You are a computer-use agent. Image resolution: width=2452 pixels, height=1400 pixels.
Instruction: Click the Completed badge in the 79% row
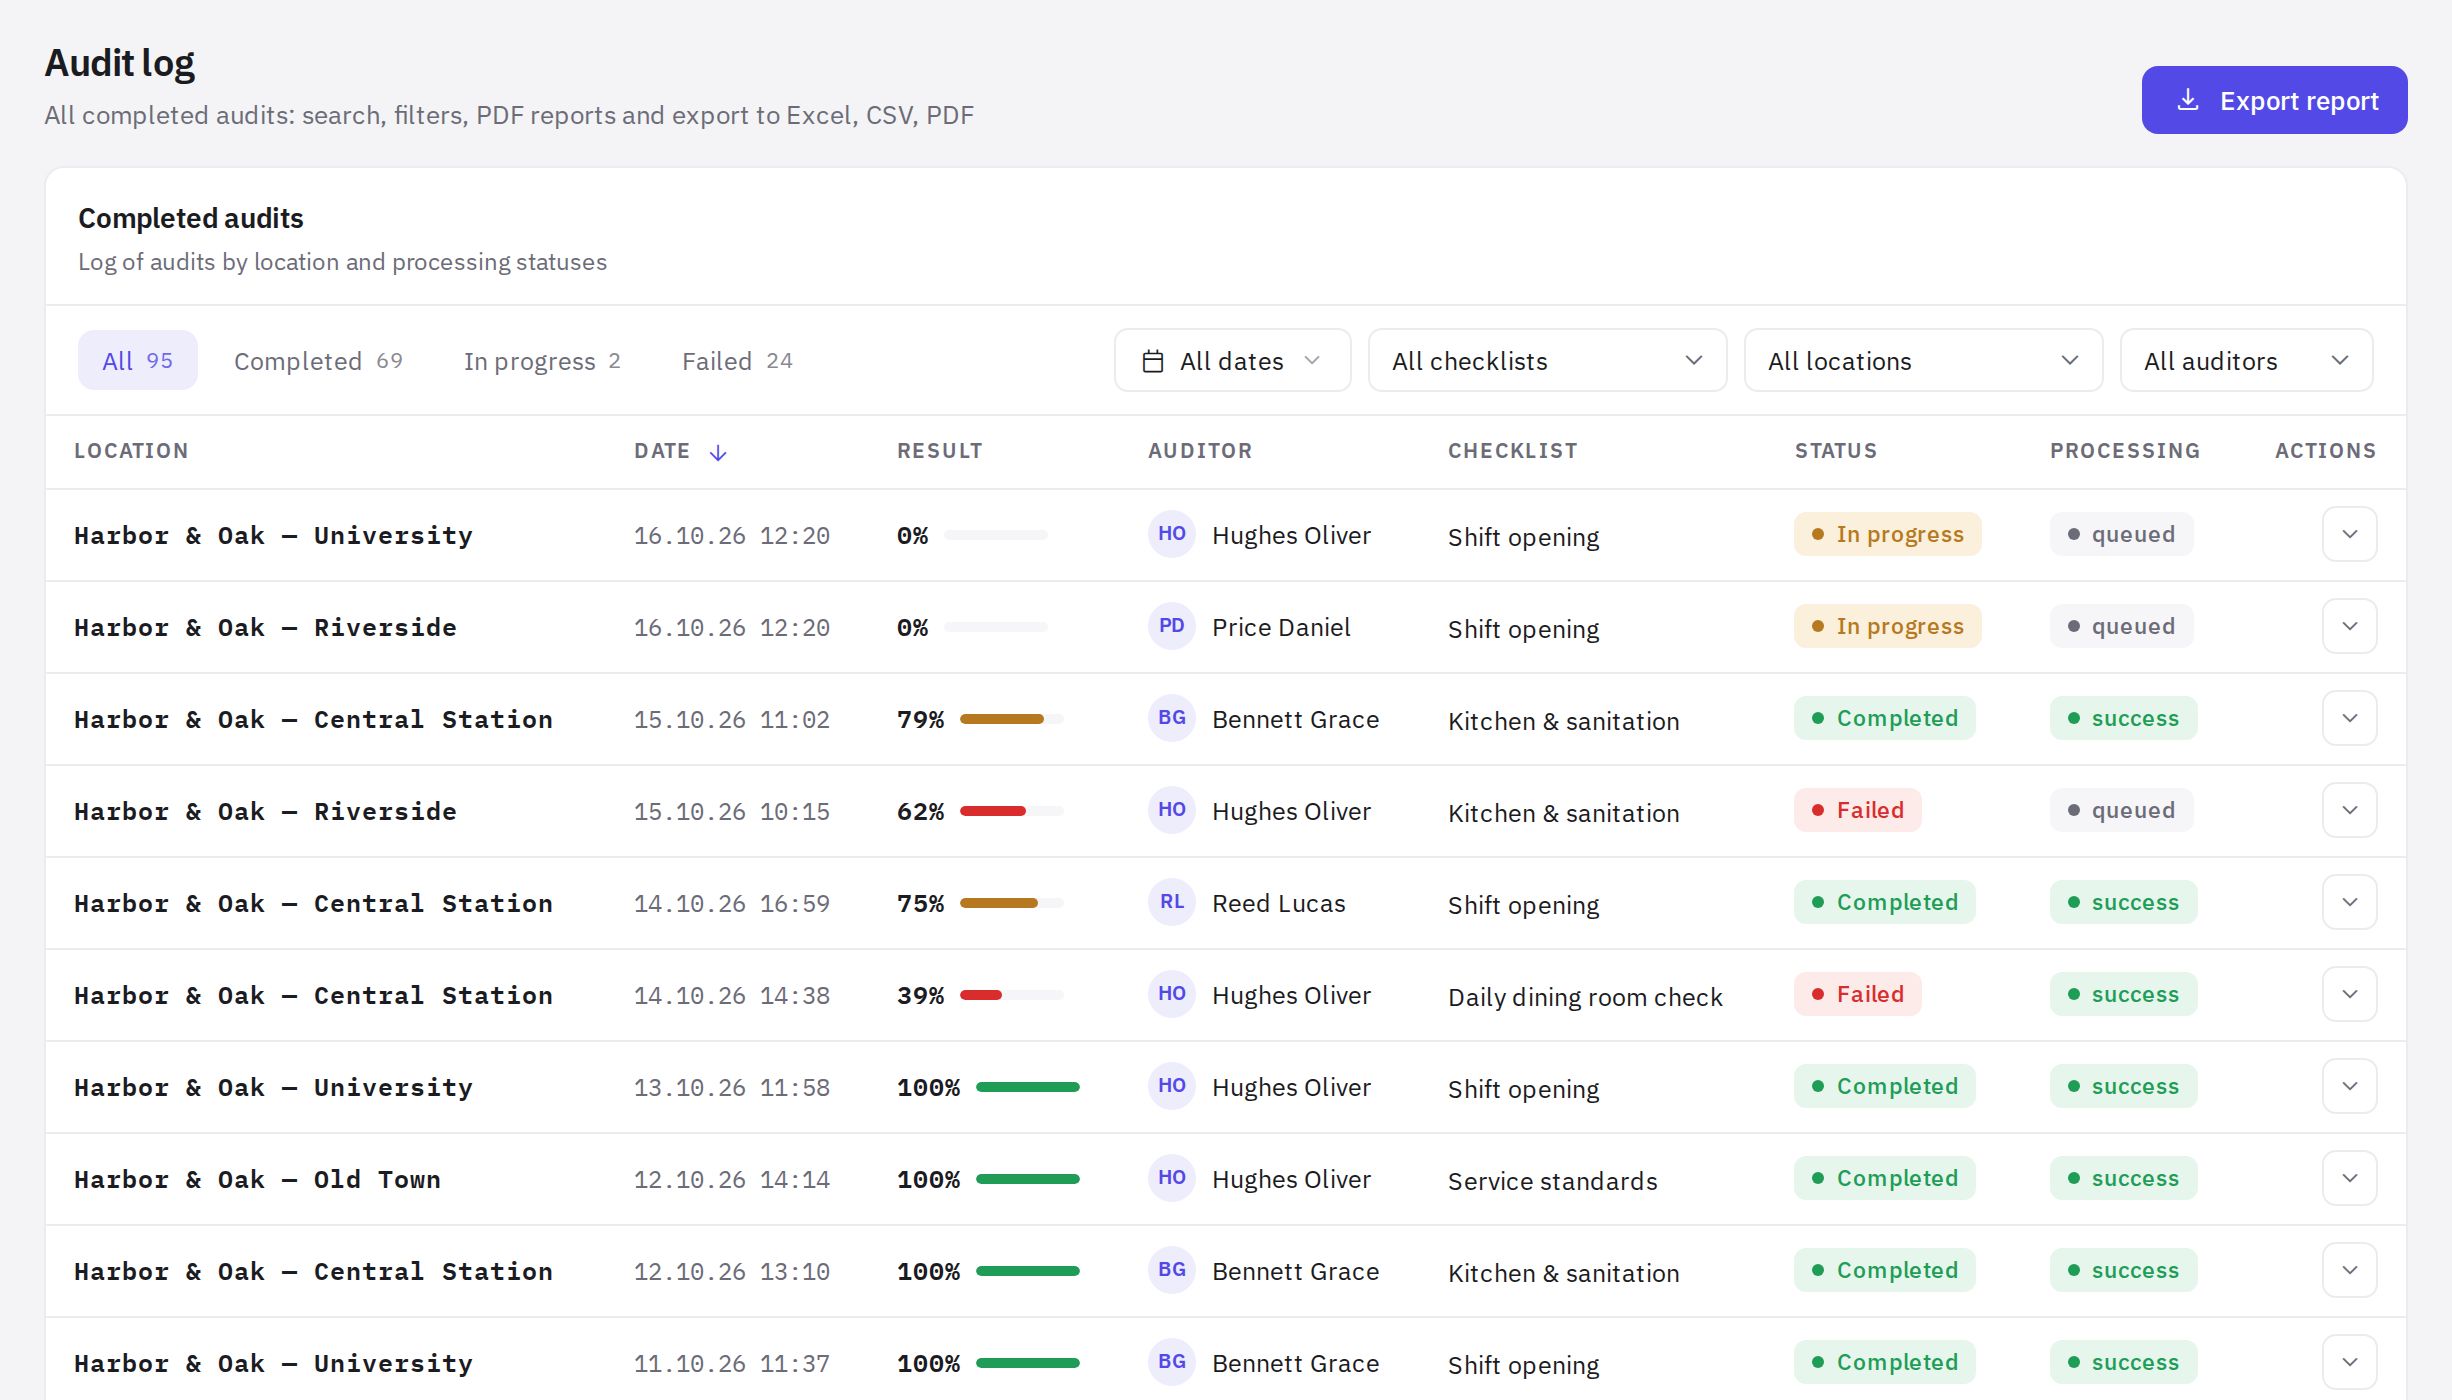coord(1884,718)
